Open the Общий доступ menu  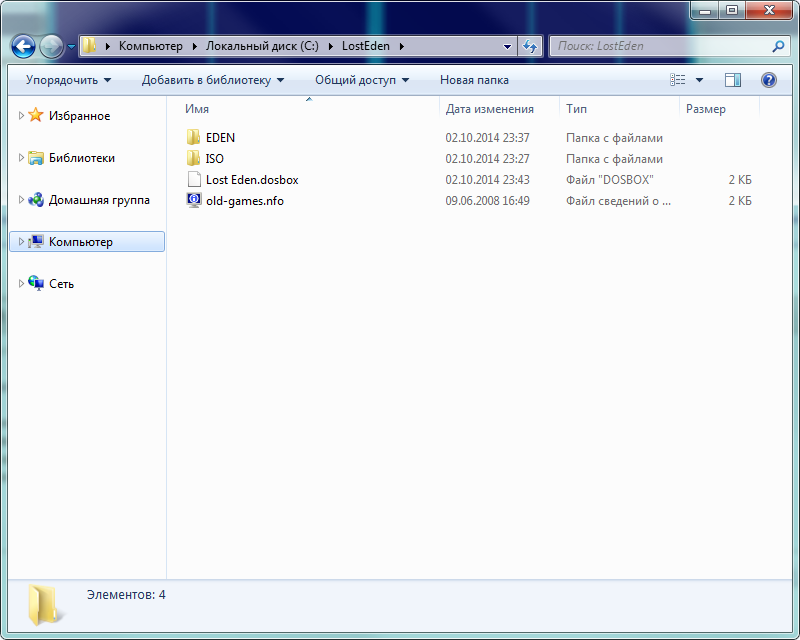coord(362,80)
